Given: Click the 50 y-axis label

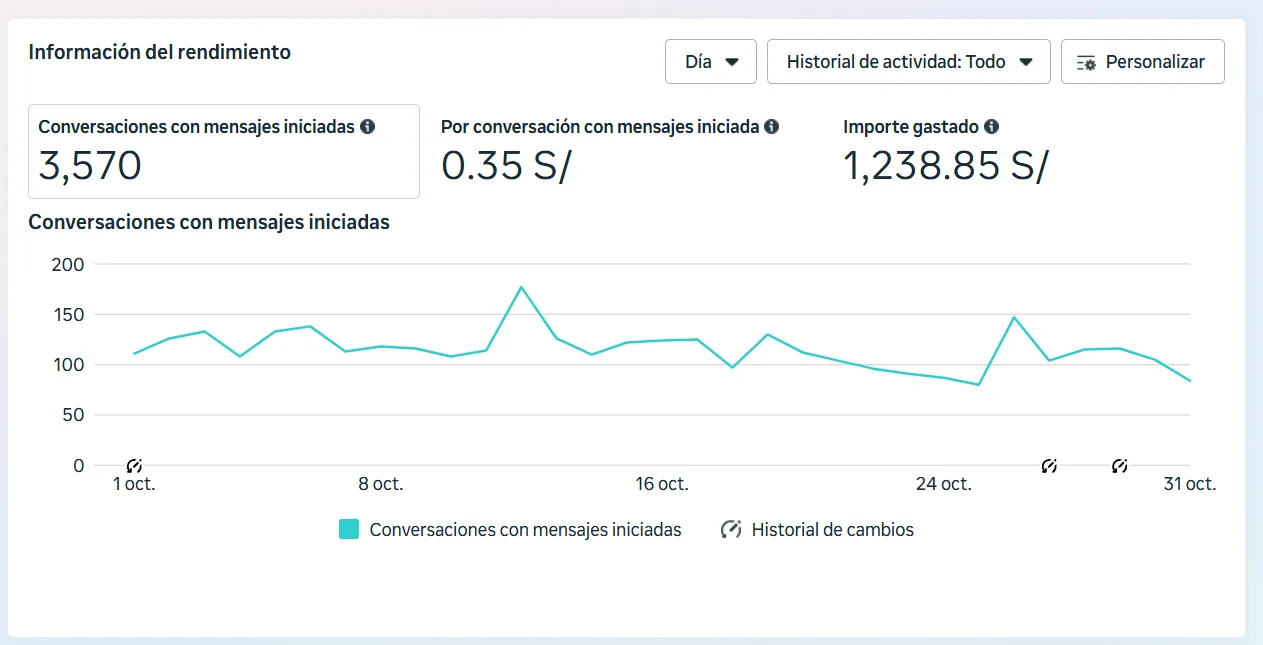Looking at the screenshot, I should (73, 415).
